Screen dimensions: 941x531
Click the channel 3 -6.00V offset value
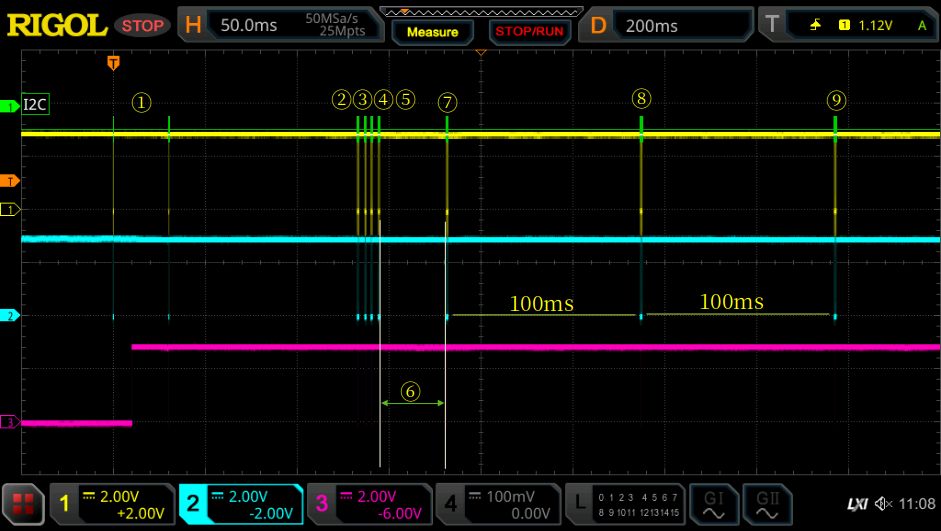pos(399,514)
